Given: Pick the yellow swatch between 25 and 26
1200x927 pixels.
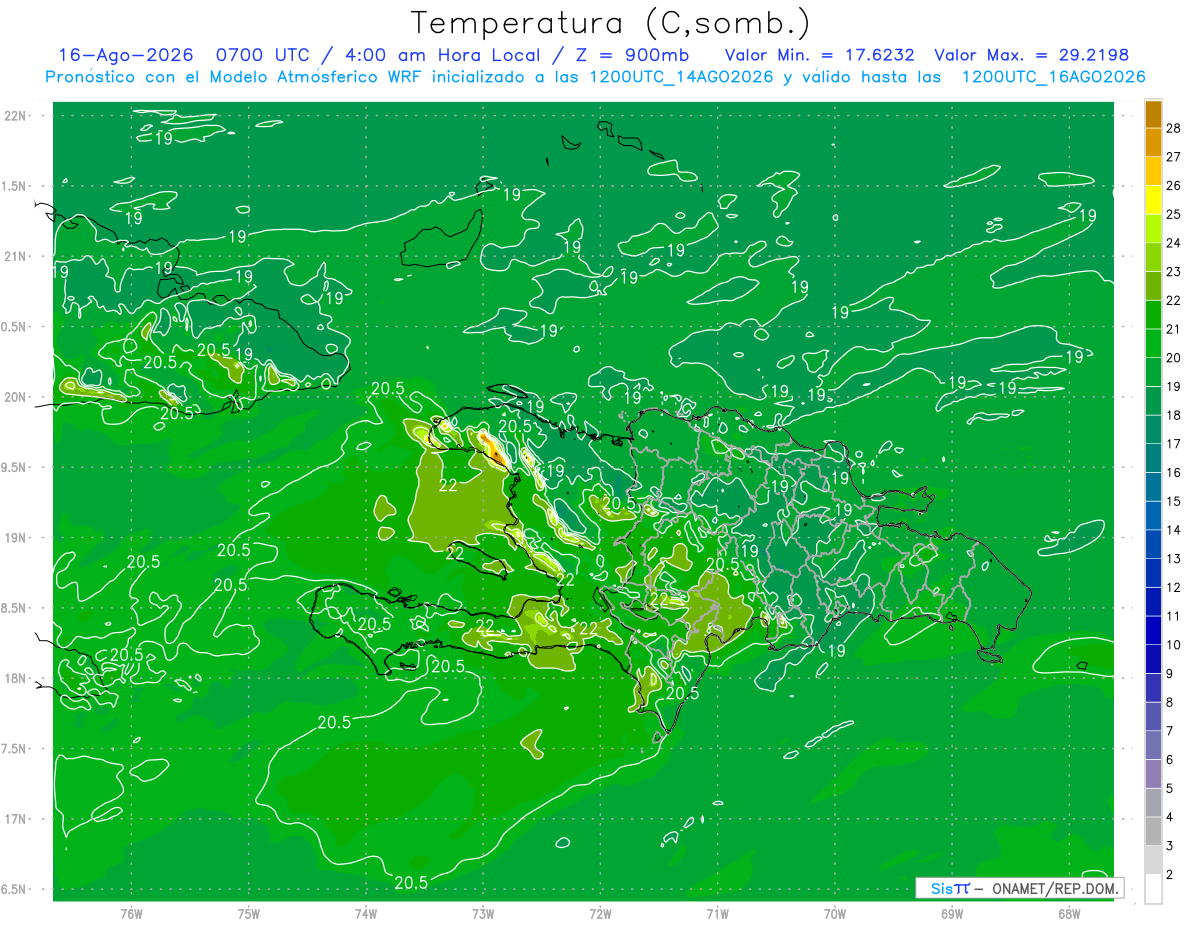Looking at the screenshot, I should [x=1153, y=200].
